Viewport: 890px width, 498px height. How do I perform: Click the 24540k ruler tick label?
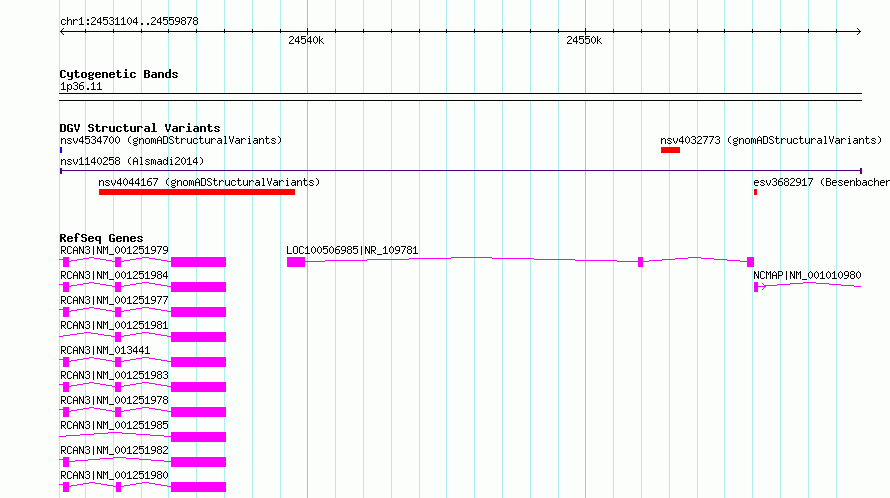[306, 40]
